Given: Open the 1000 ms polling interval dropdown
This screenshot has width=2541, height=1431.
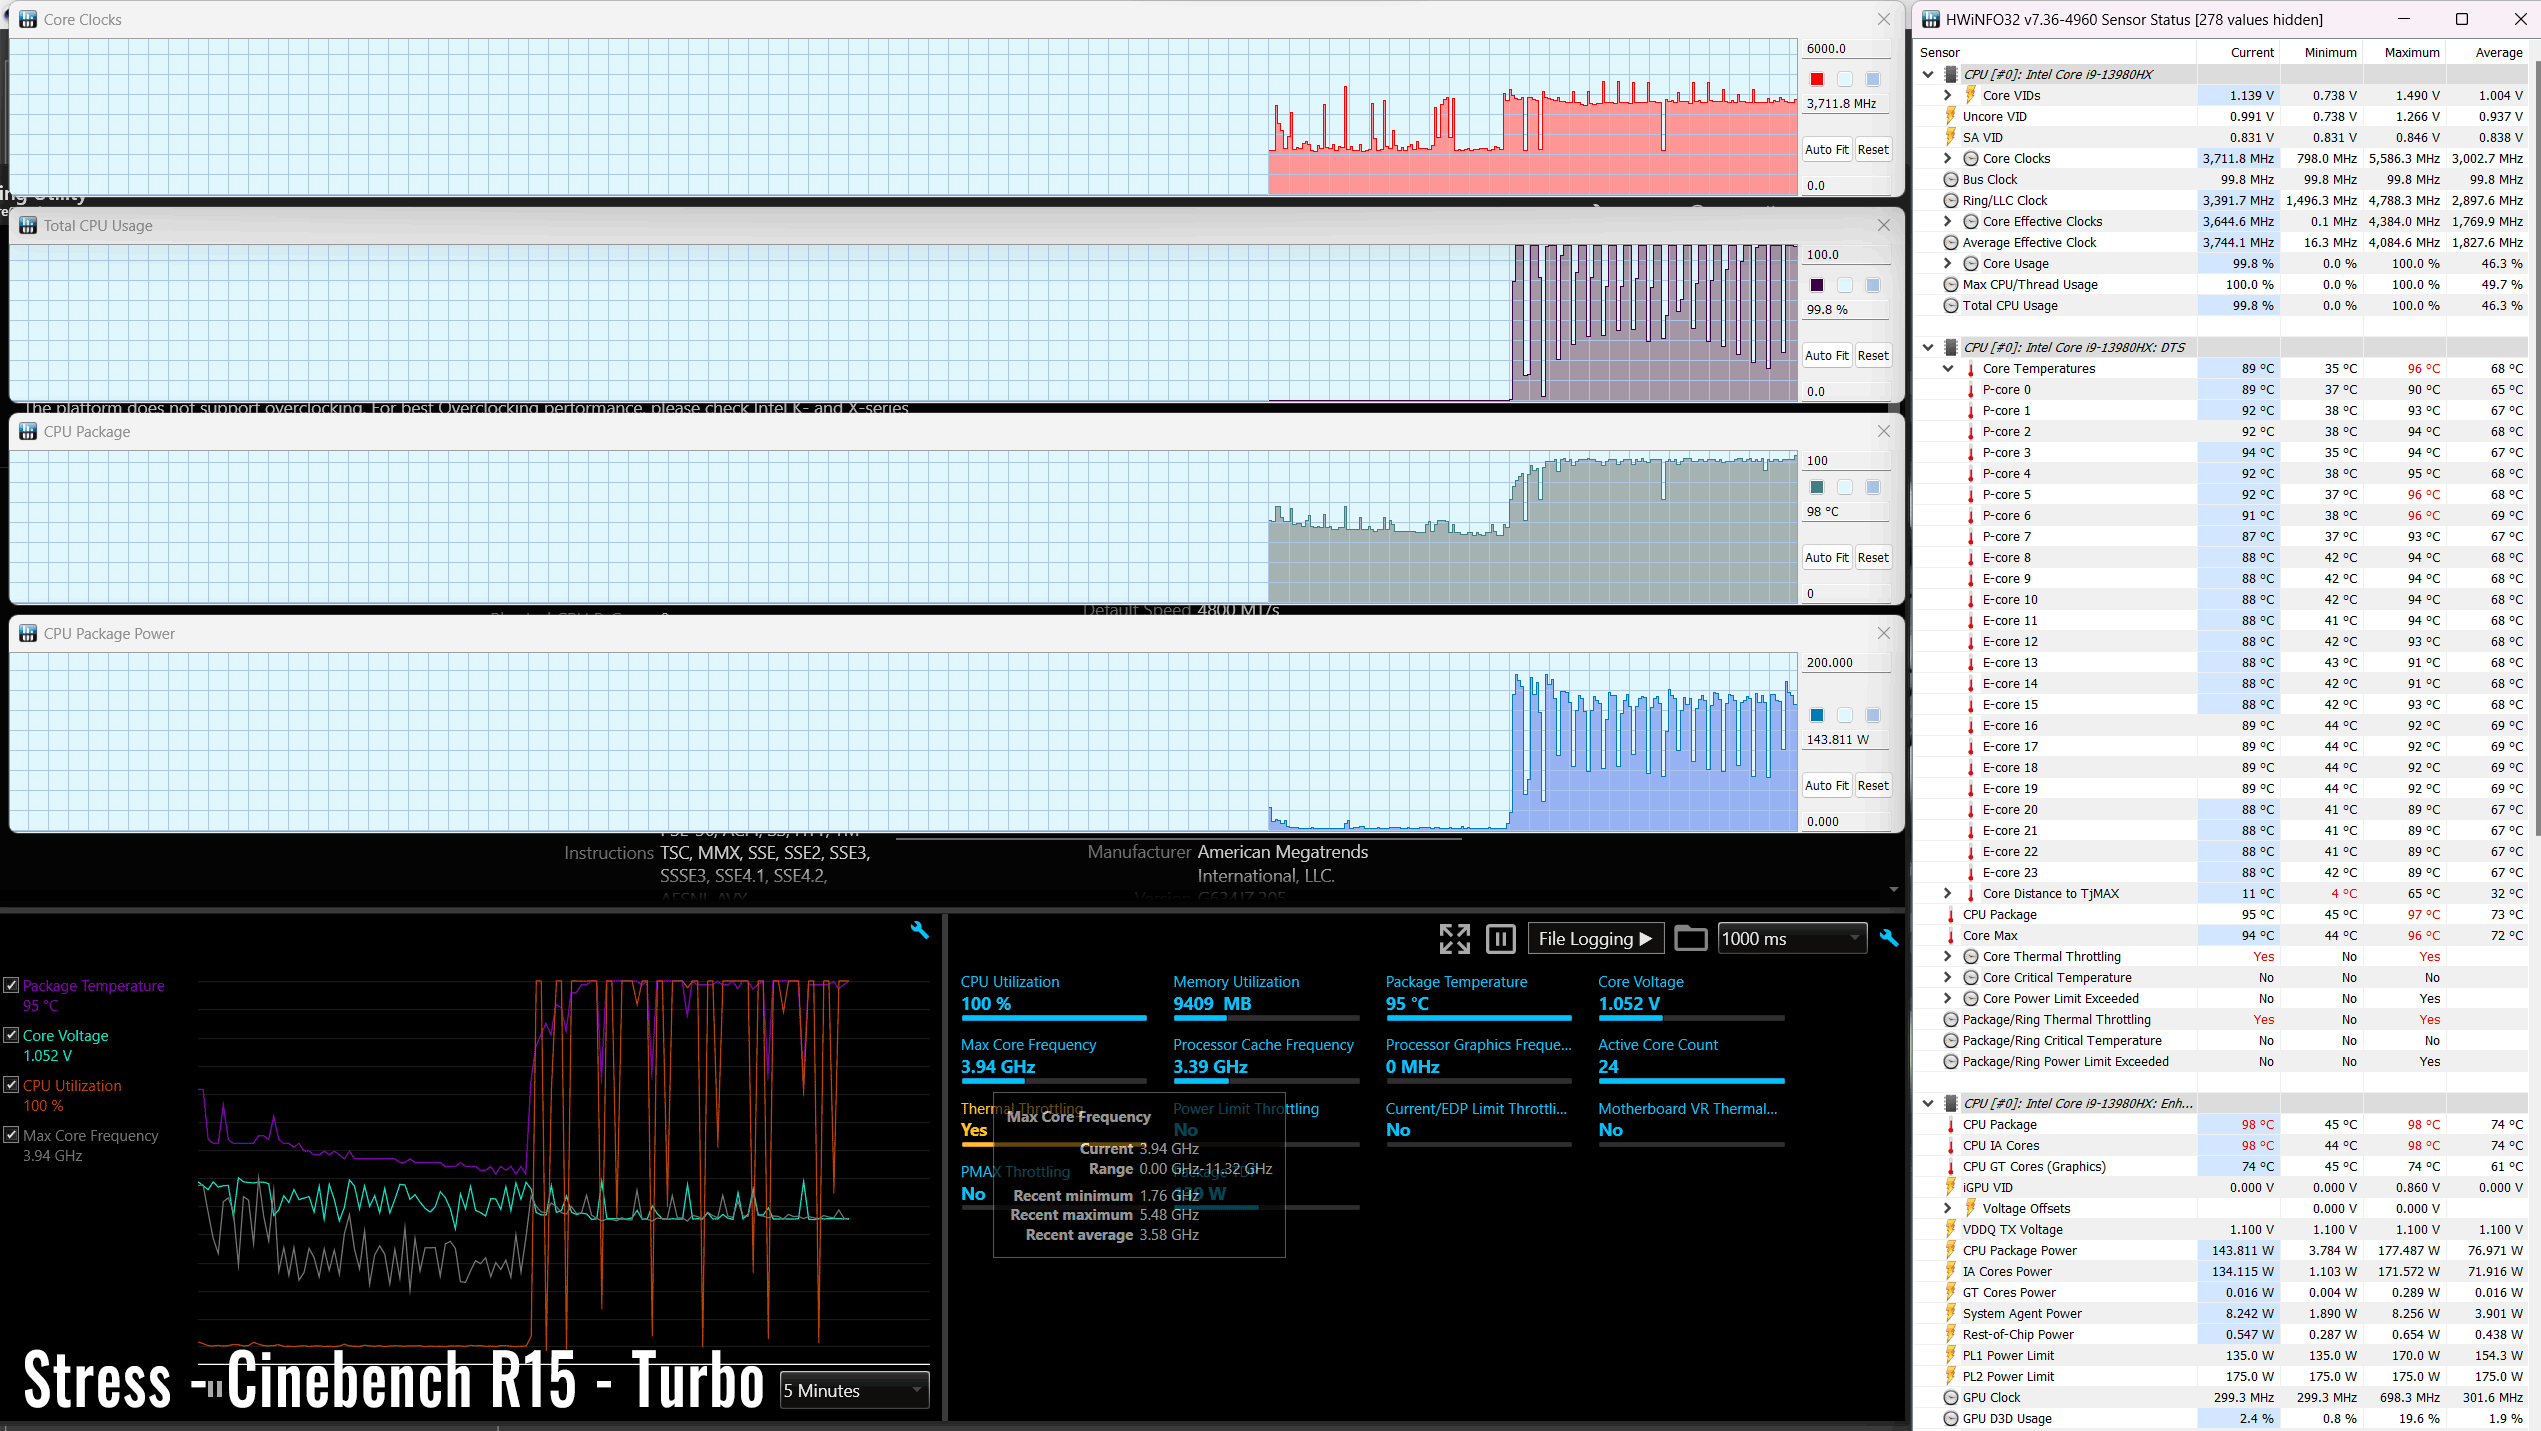Looking at the screenshot, I should pos(1792,938).
